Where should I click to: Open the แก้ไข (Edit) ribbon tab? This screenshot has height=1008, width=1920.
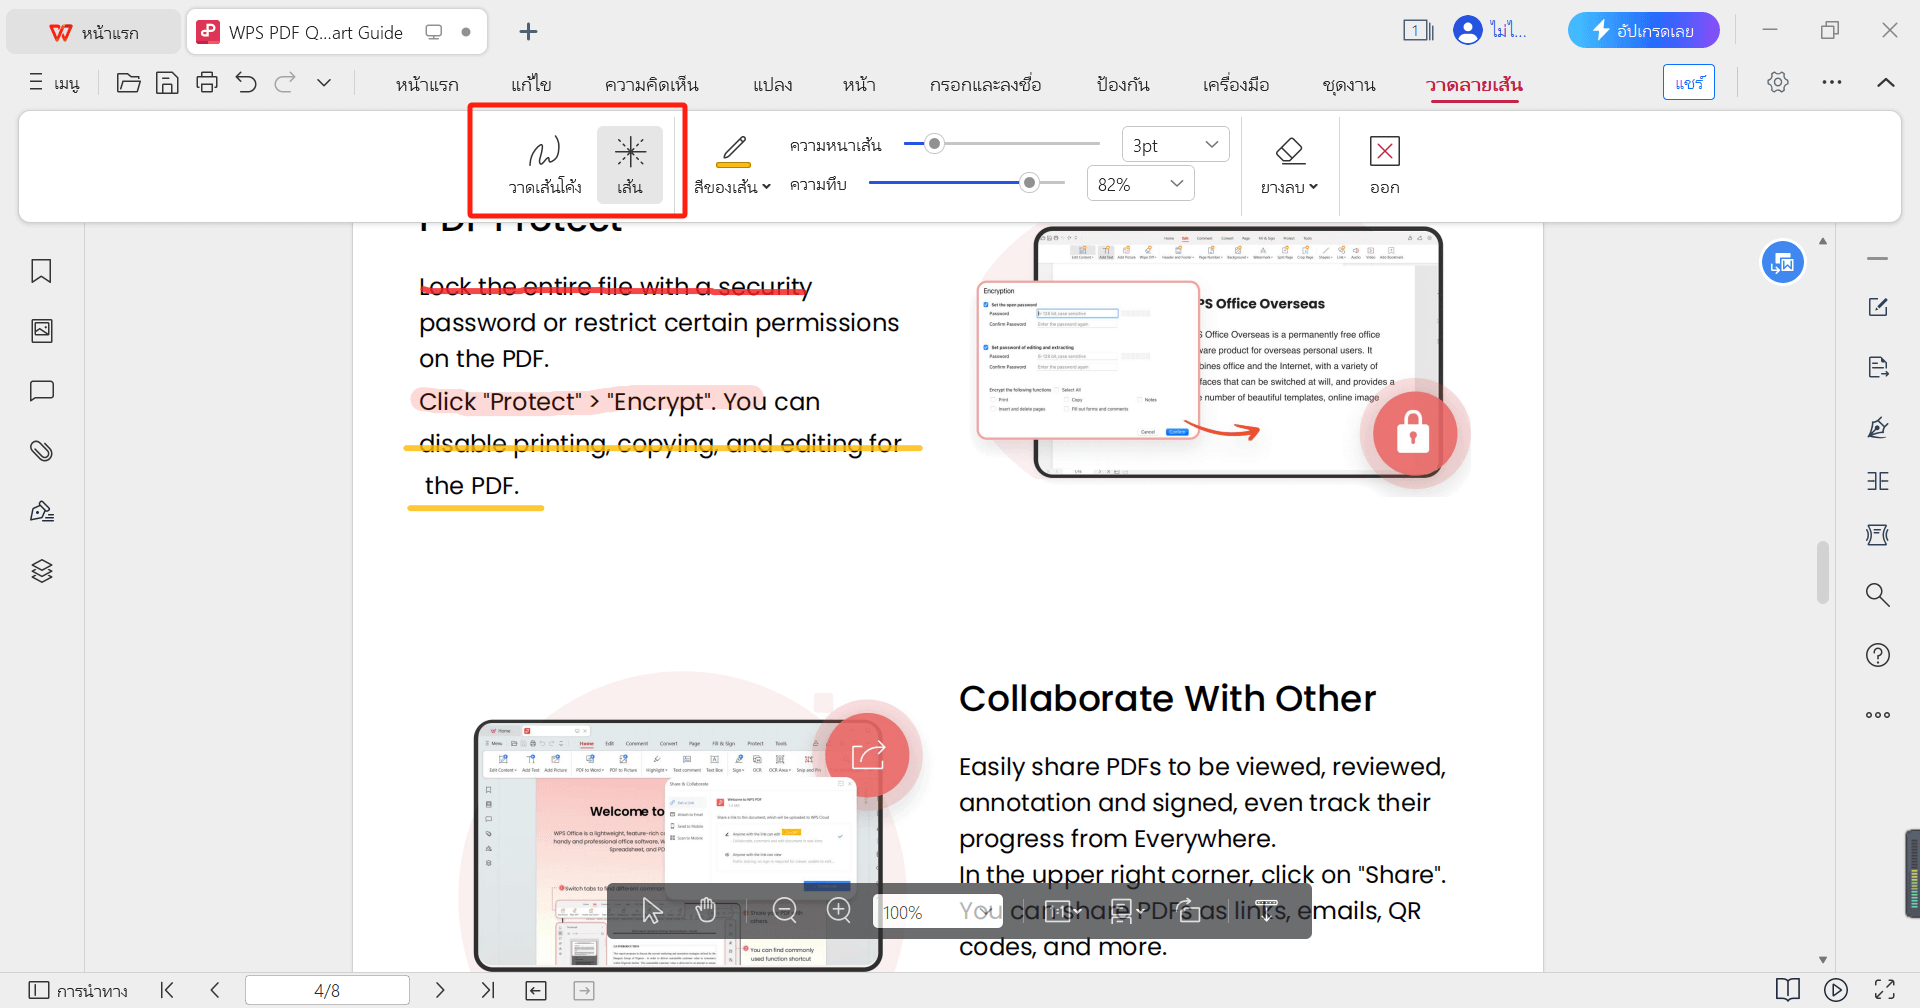[x=531, y=85]
